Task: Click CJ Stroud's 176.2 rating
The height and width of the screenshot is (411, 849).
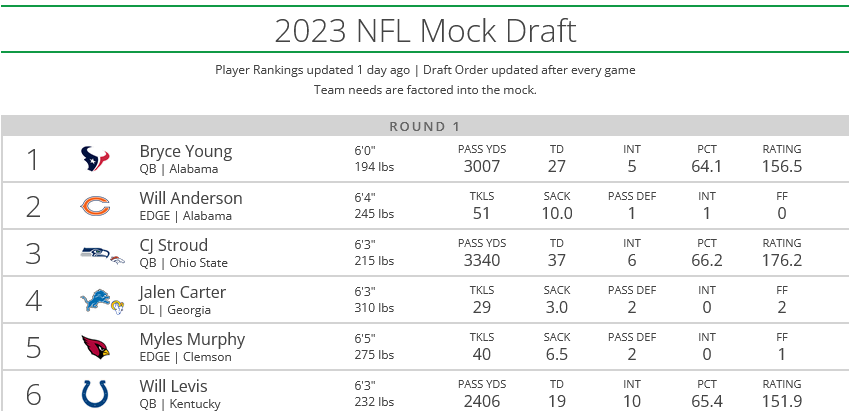Action: [x=782, y=260]
